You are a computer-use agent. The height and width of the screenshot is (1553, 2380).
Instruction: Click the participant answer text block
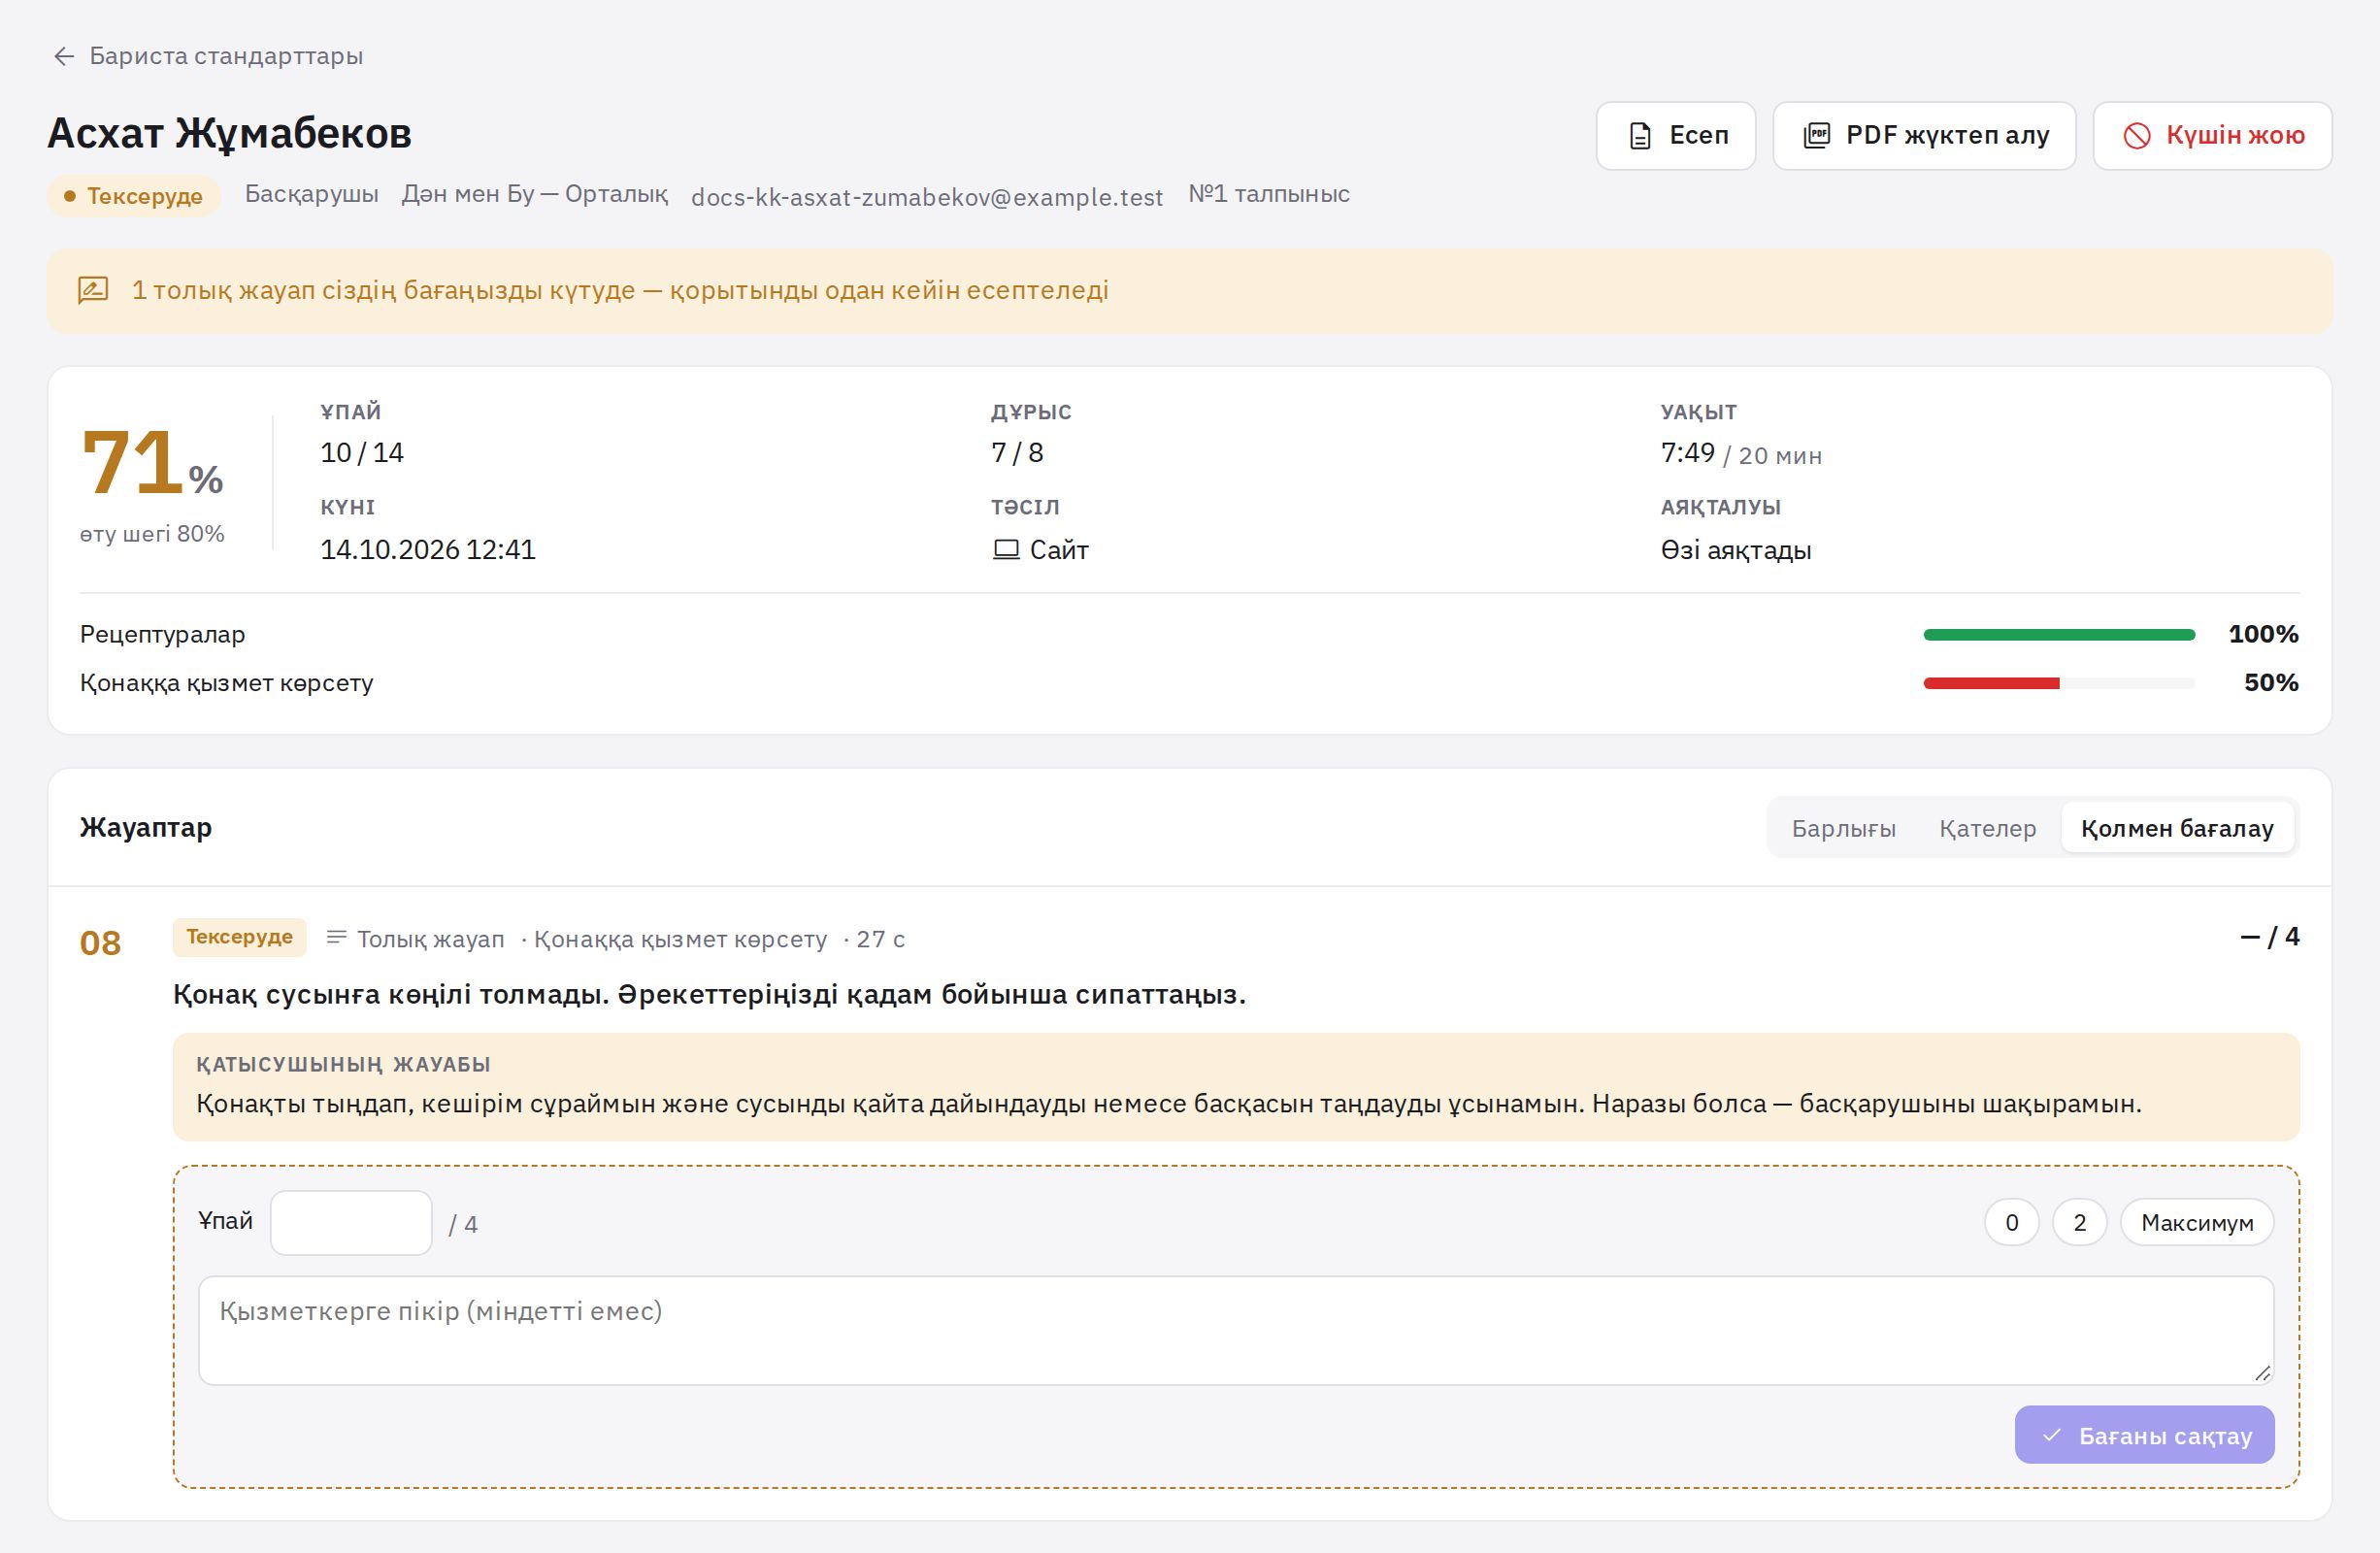point(1236,1087)
